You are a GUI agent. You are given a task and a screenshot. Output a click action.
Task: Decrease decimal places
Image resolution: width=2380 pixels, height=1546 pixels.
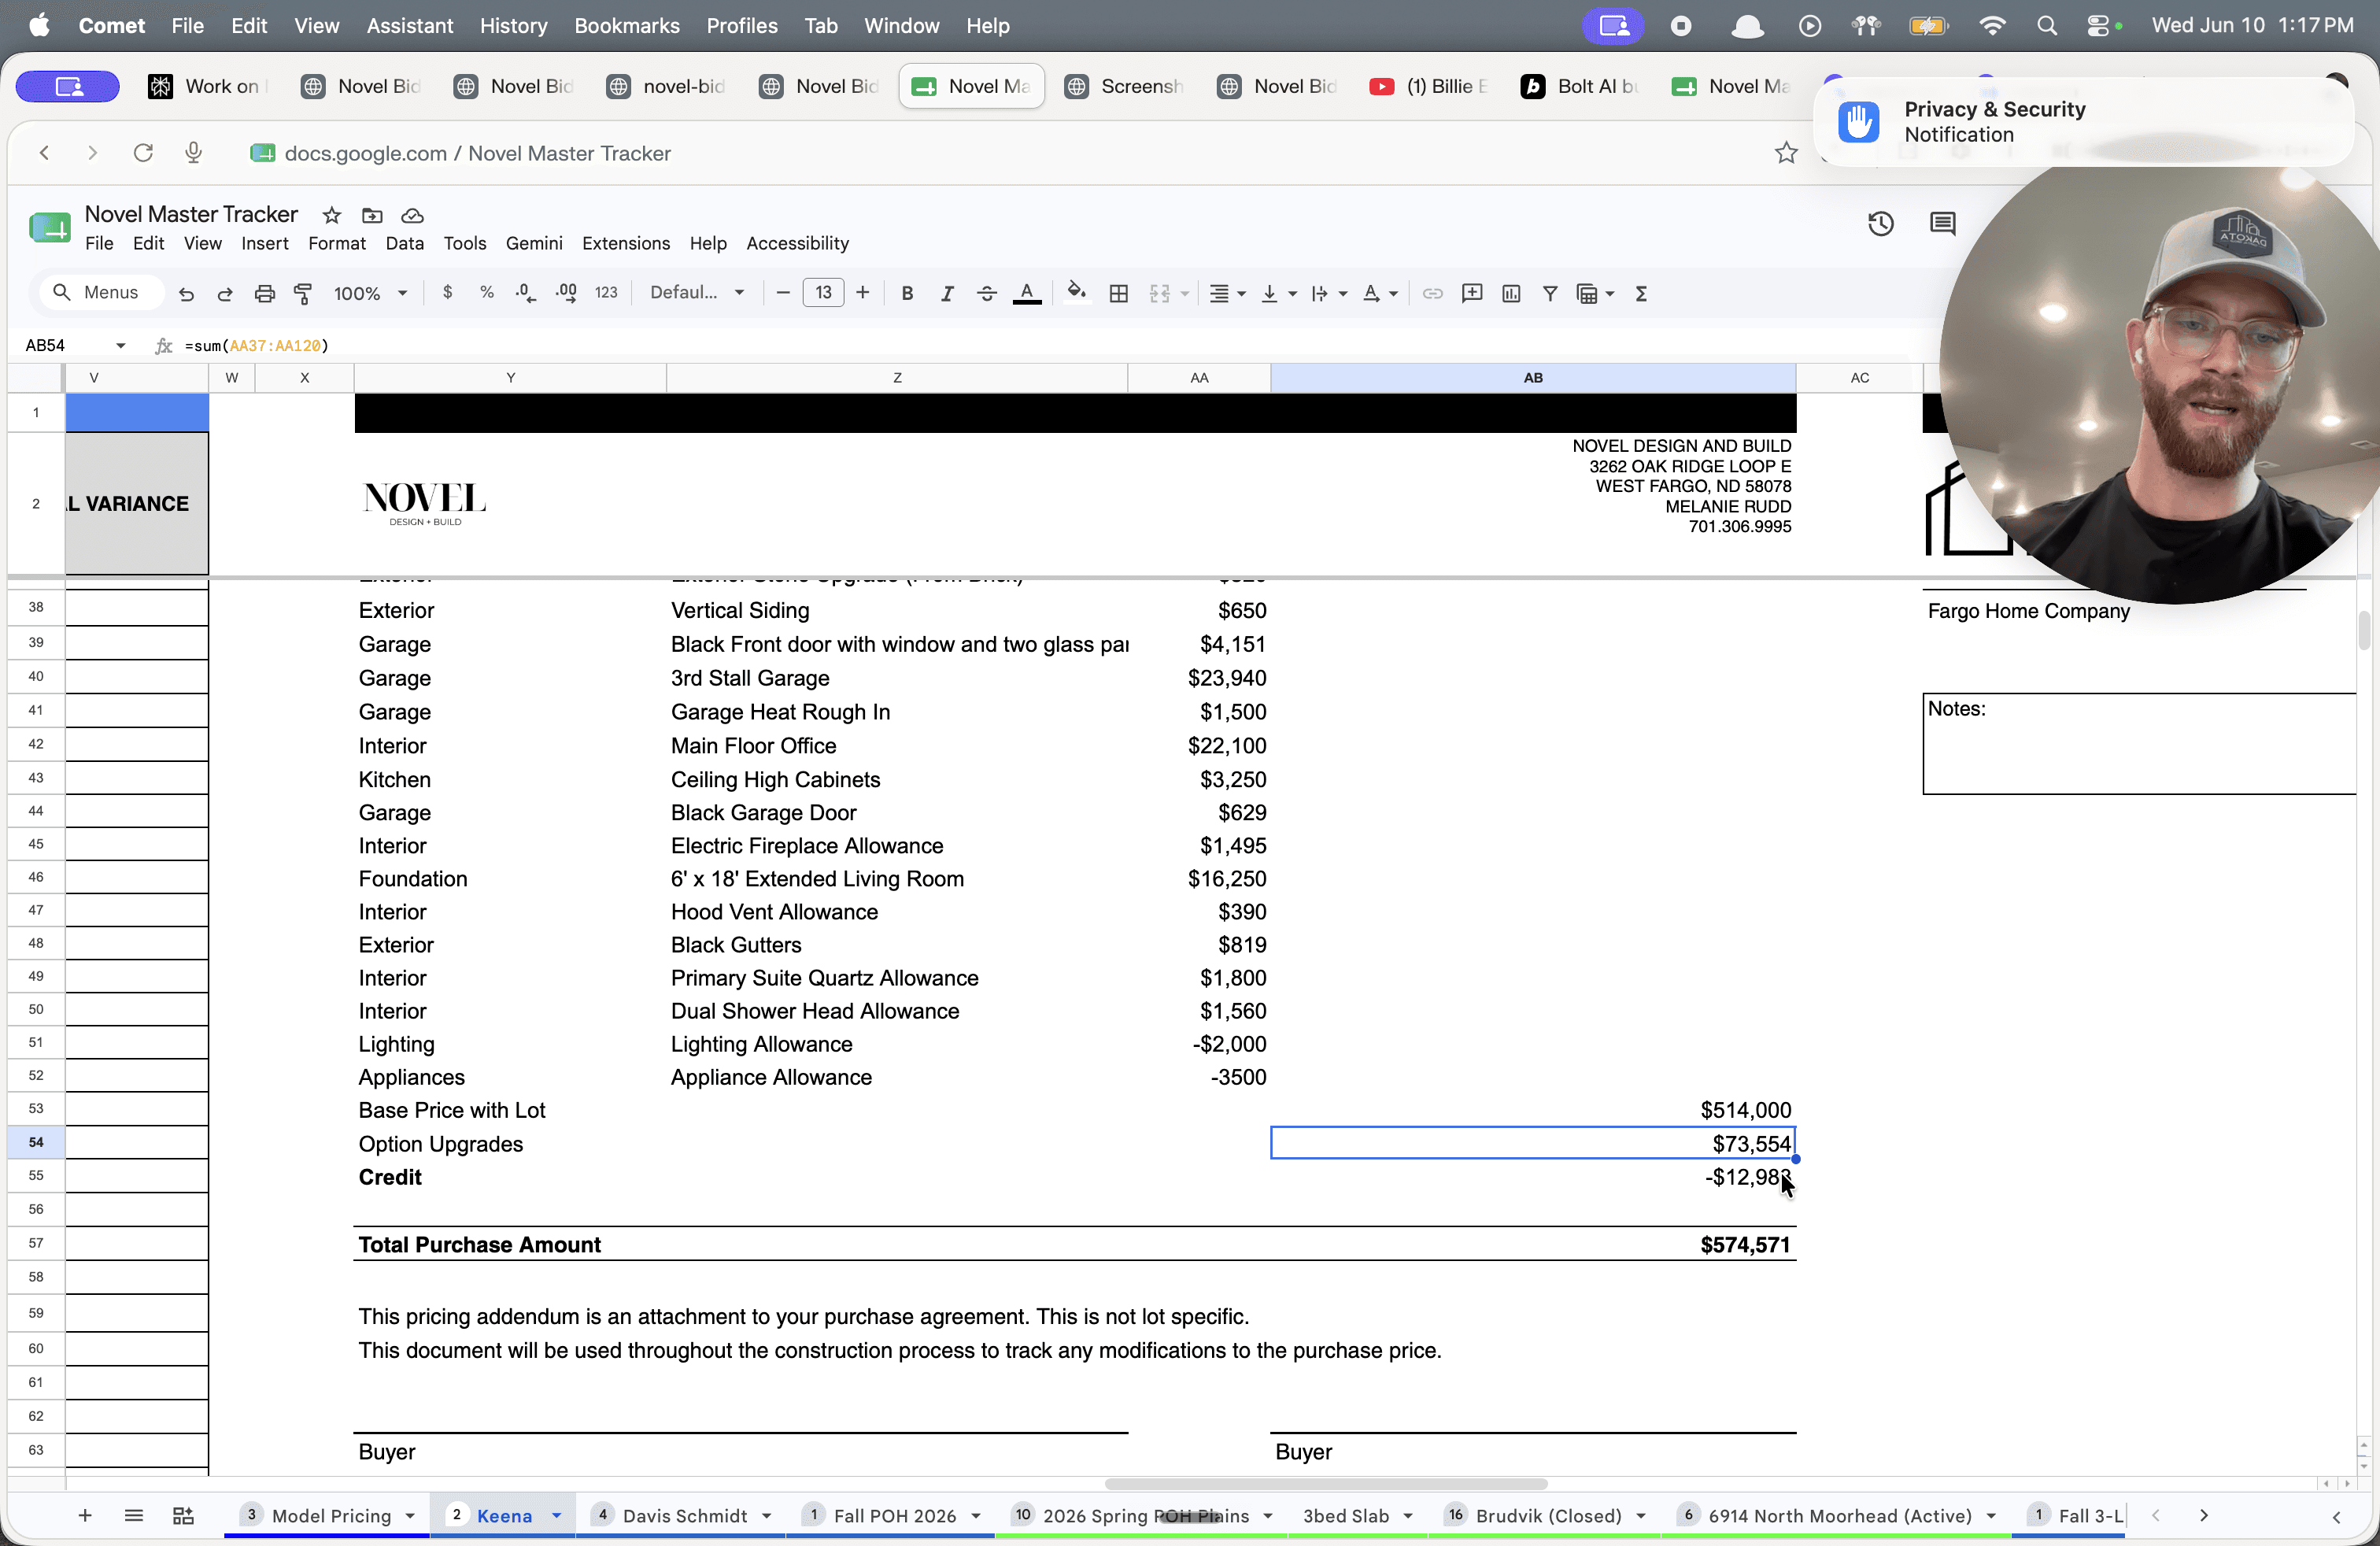[525, 292]
